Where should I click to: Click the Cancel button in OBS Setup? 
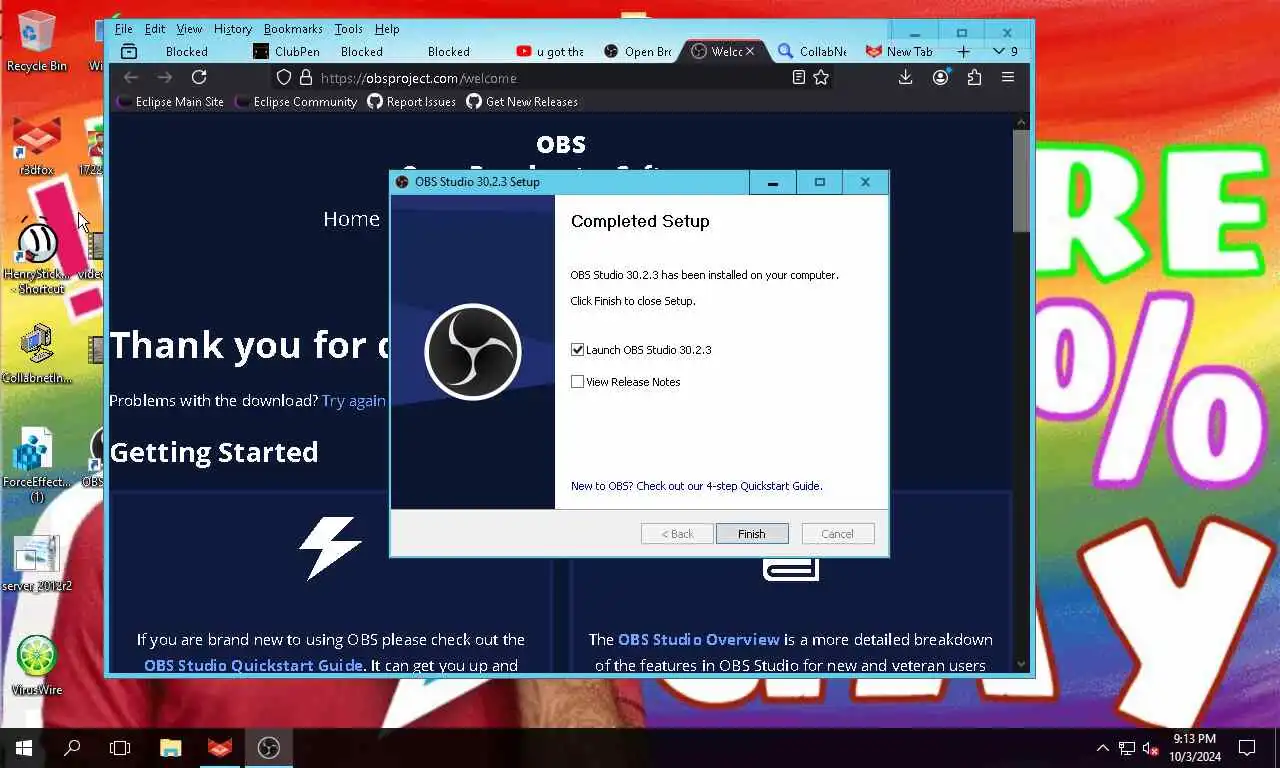(x=838, y=534)
